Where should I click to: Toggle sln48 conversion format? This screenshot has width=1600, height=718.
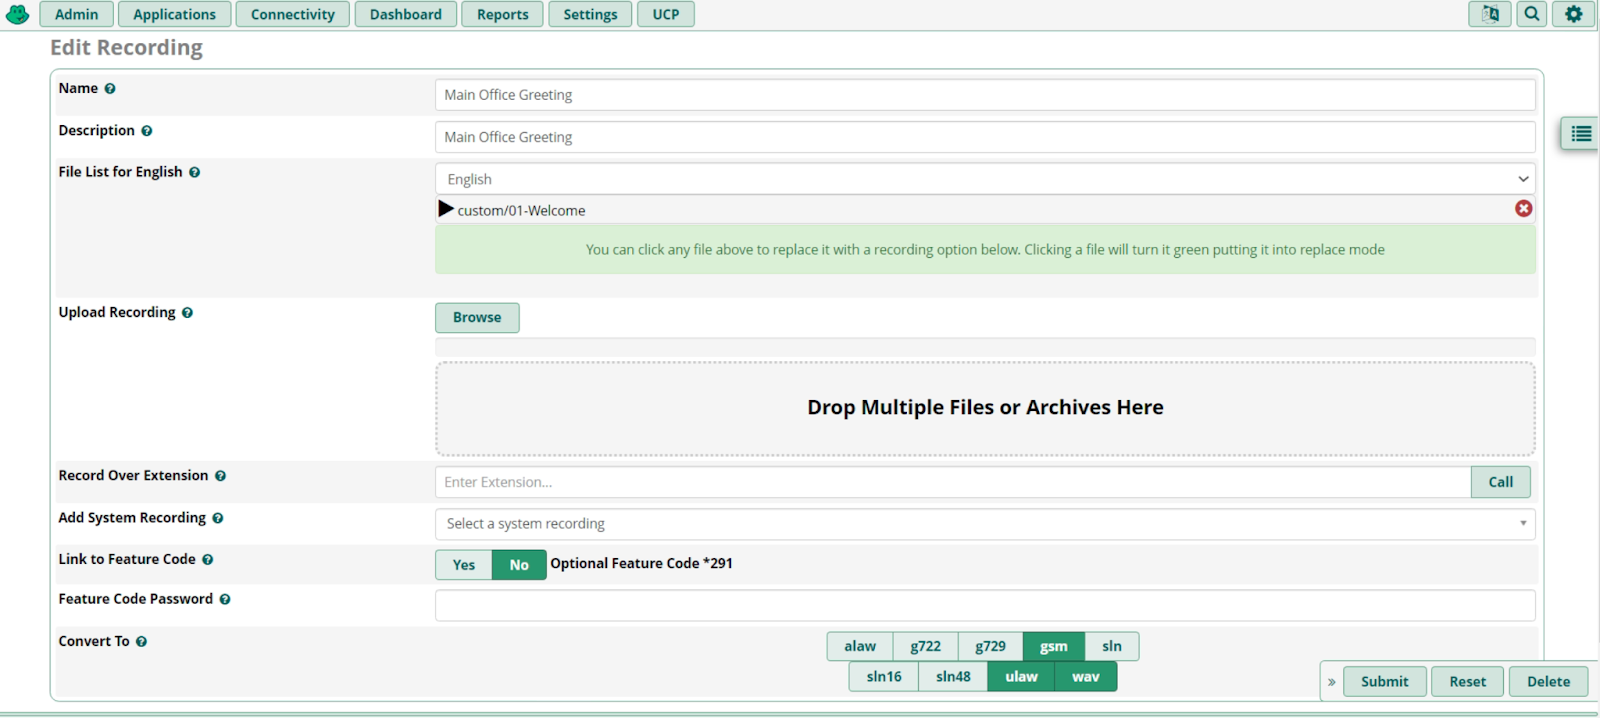tap(954, 677)
